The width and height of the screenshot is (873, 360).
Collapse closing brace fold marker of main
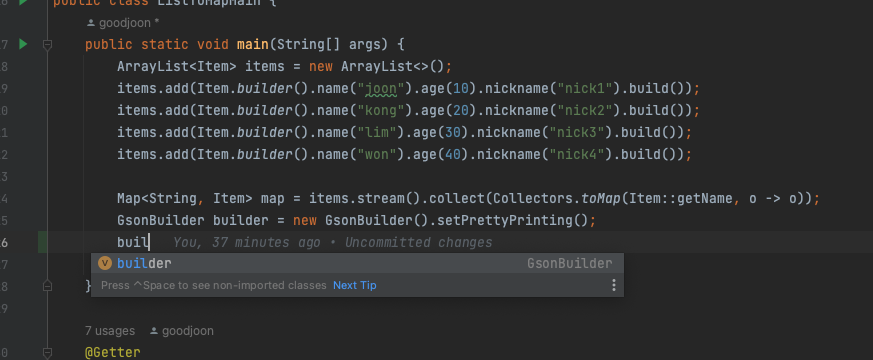click(x=47, y=285)
